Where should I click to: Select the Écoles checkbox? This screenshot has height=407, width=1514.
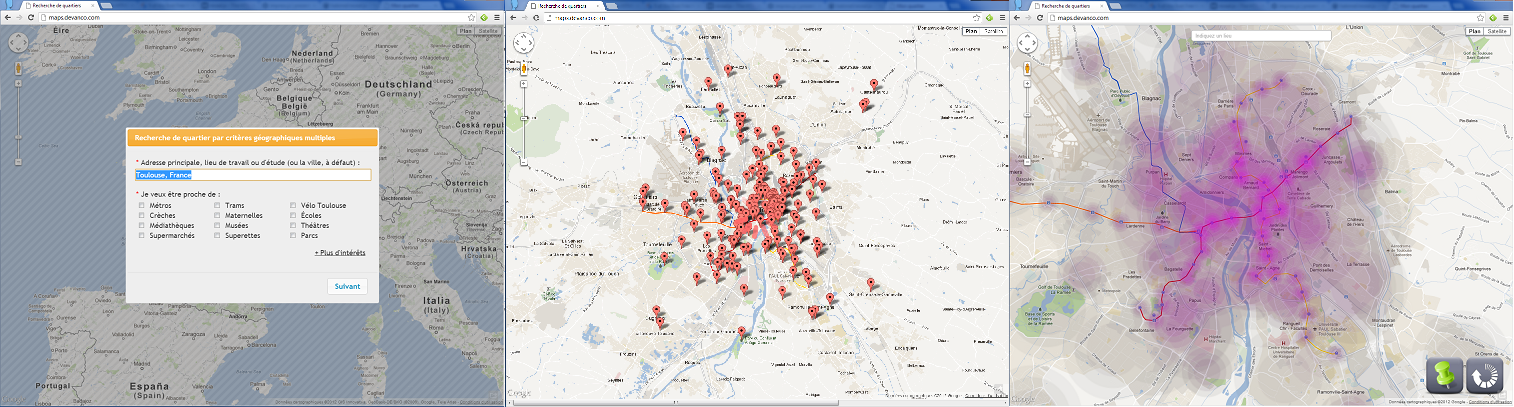(294, 216)
